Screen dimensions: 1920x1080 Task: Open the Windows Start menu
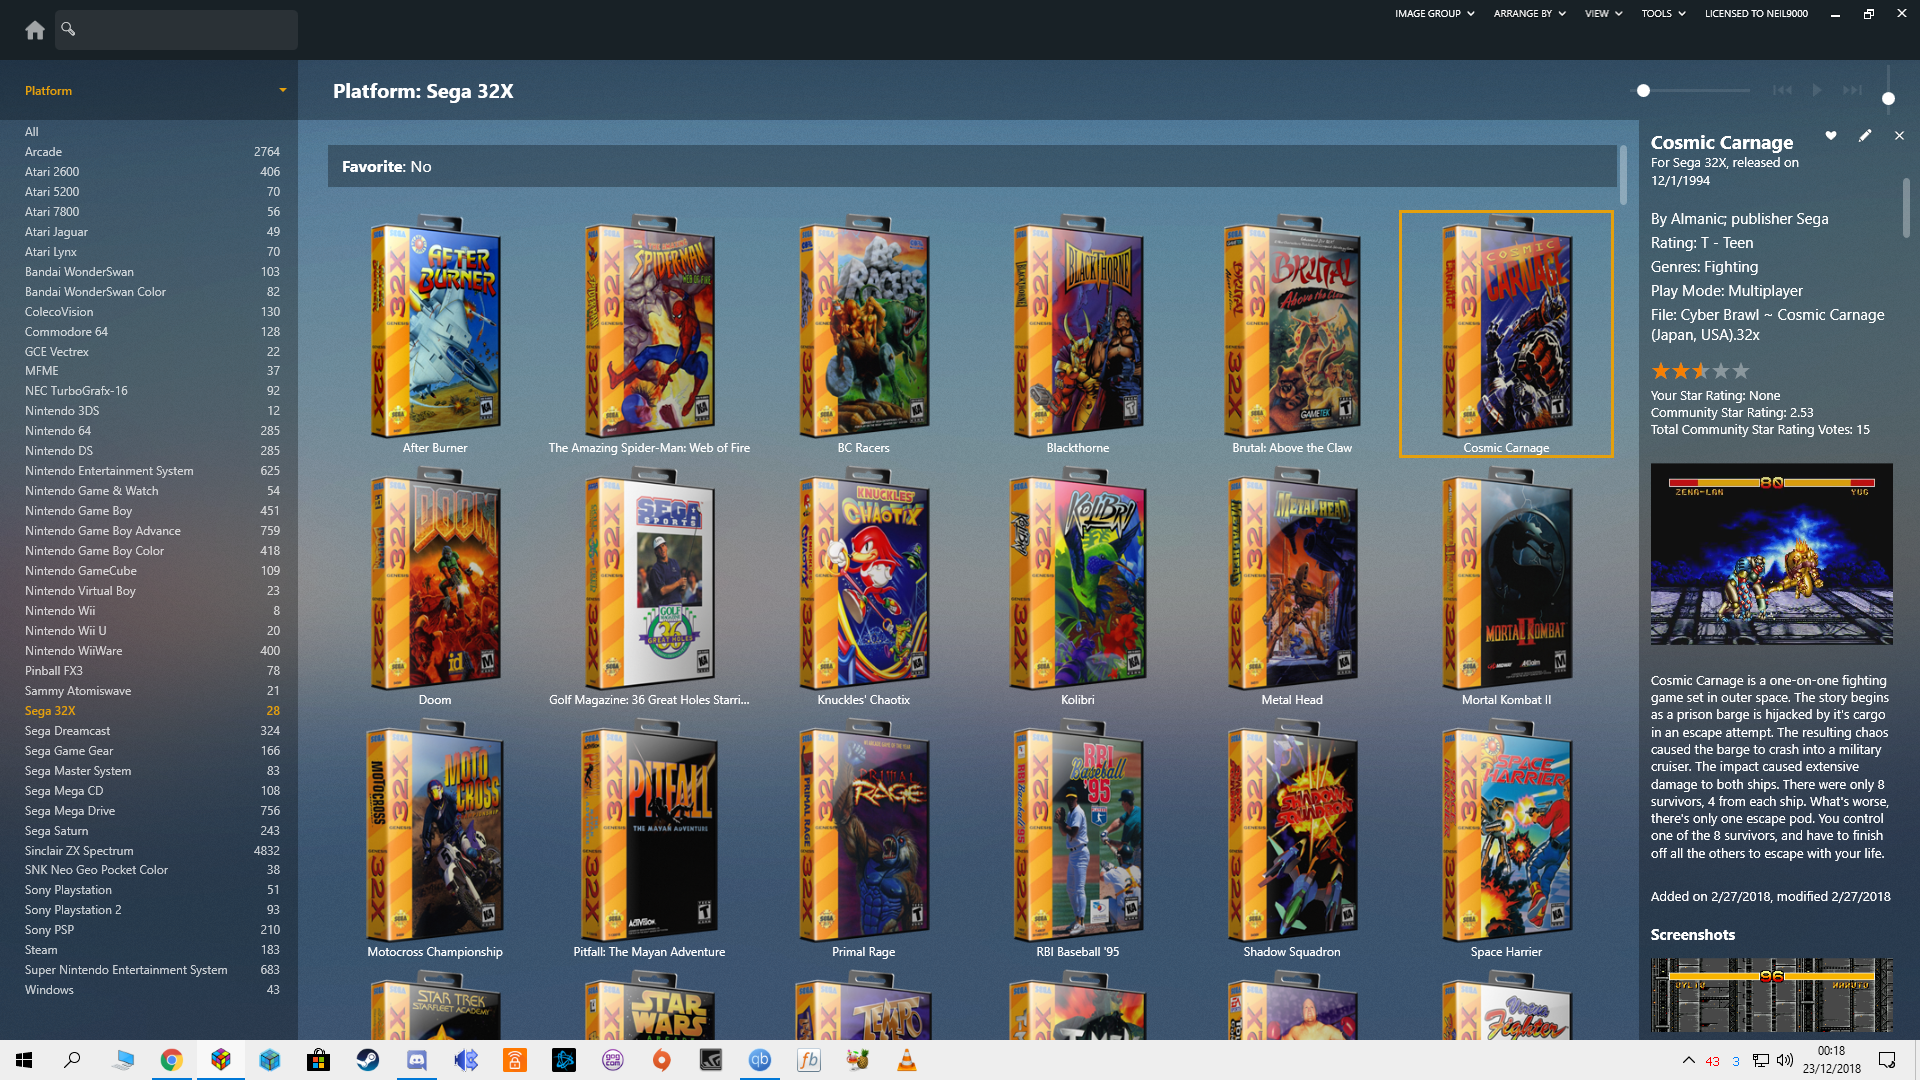click(x=24, y=1060)
